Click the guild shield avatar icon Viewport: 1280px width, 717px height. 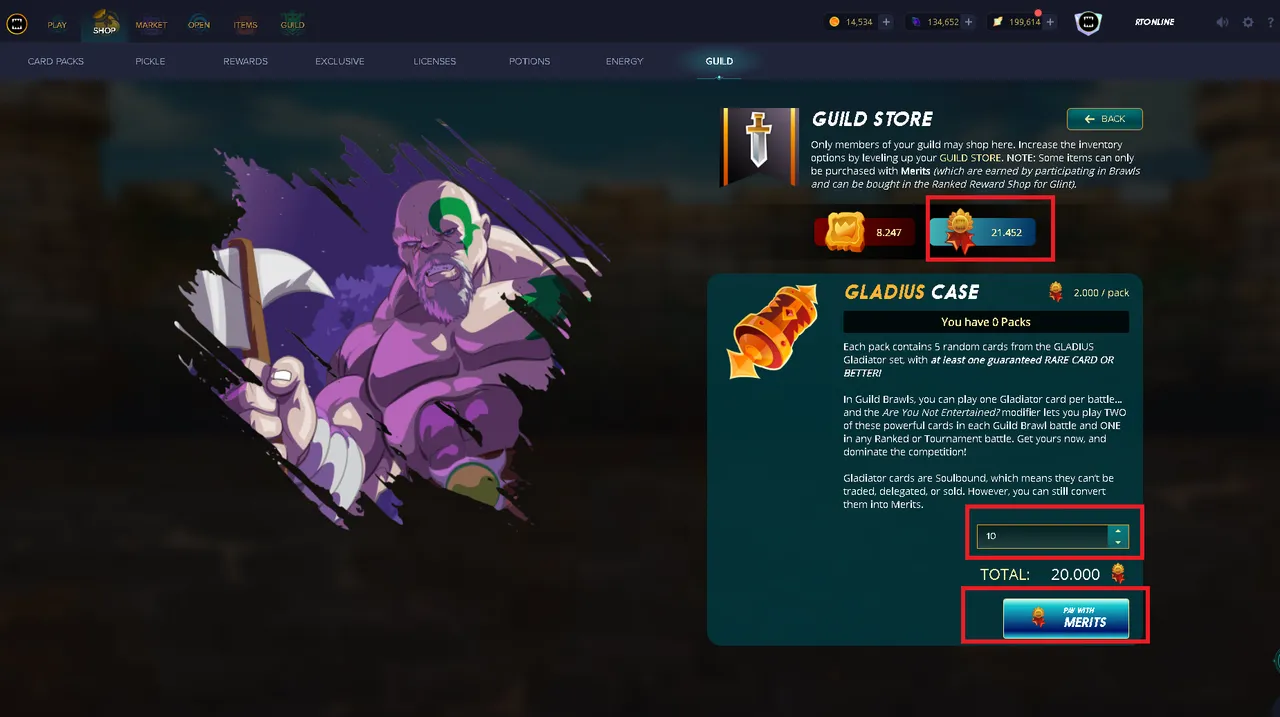(1088, 23)
